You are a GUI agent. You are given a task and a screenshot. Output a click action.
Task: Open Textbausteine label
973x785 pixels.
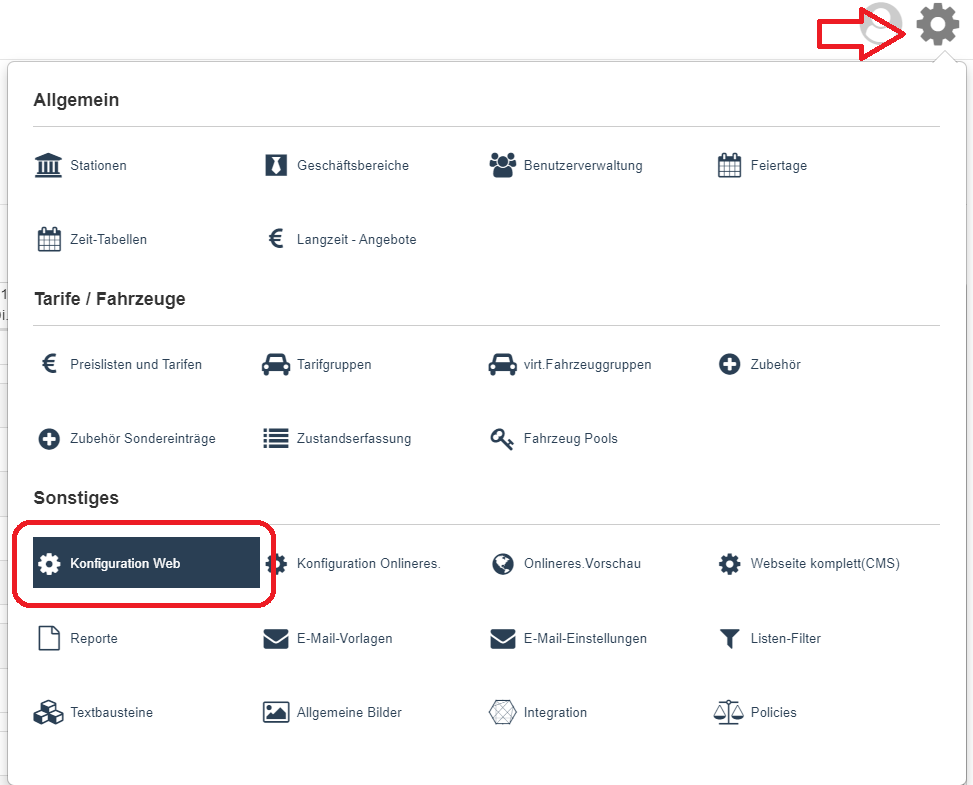[111, 712]
